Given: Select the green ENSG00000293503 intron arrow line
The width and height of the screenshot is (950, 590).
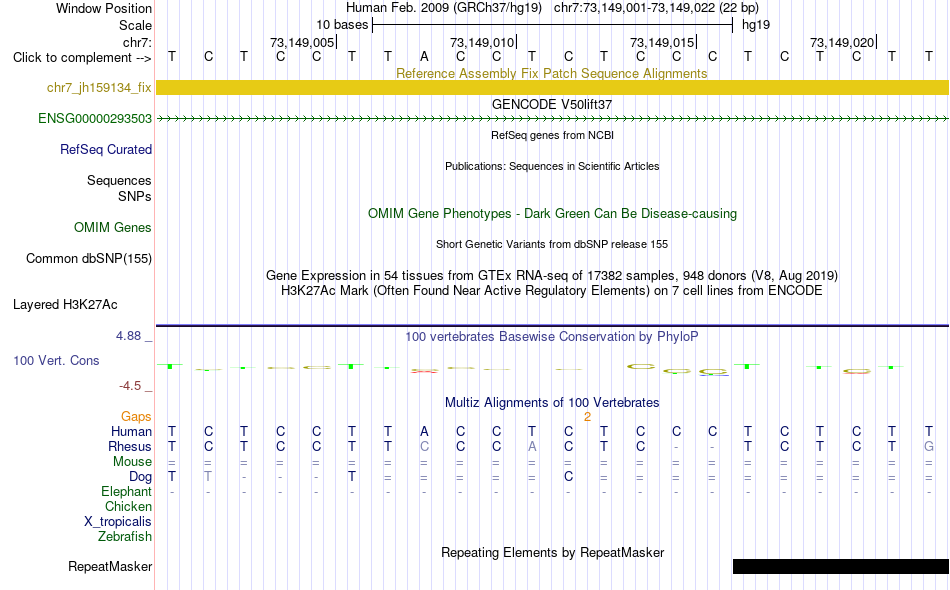Looking at the screenshot, I should (552, 119).
